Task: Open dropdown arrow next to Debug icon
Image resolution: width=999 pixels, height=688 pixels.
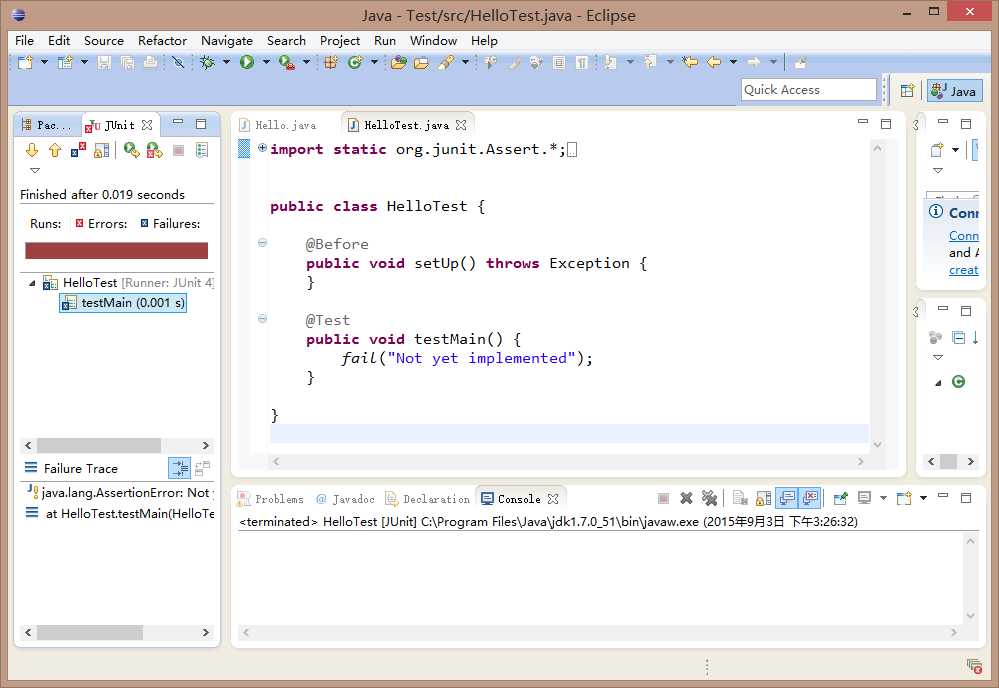Action: 226,62
